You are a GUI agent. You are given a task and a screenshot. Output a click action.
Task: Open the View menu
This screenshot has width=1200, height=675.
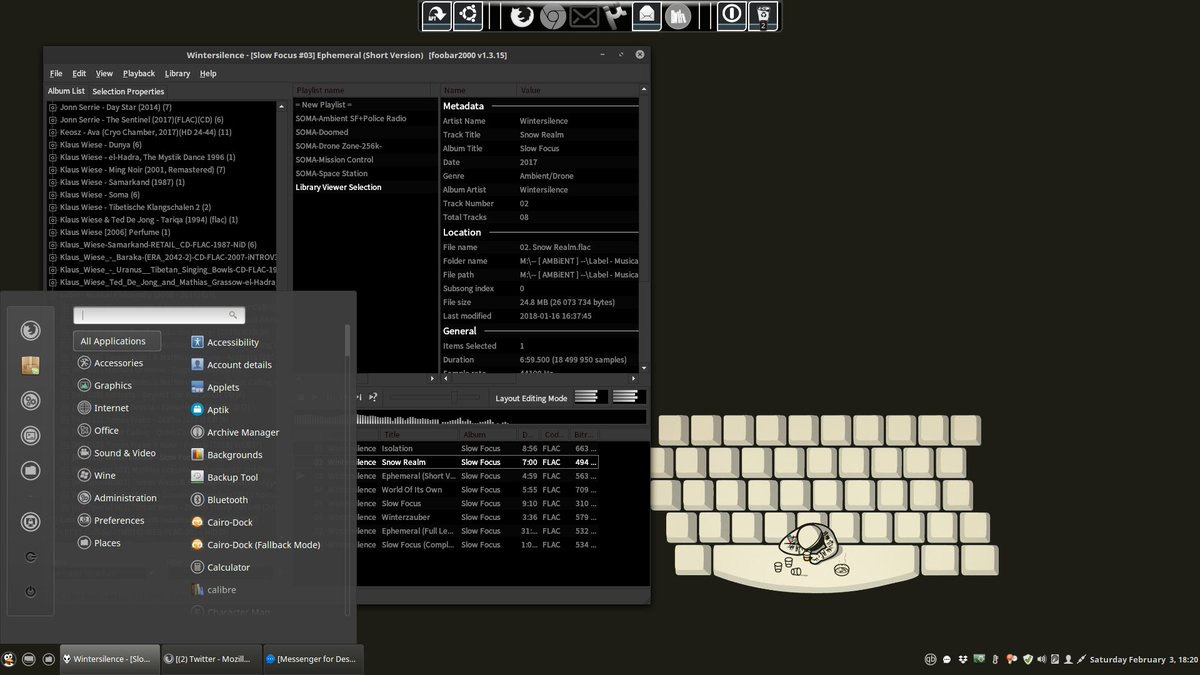(104, 73)
